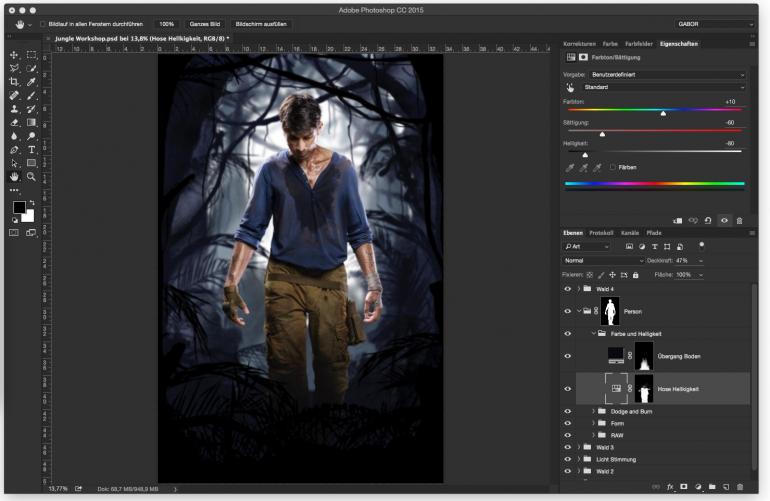The width and height of the screenshot is (770, 501).
Task: Select the Blur tool
Action: [14, 136]
